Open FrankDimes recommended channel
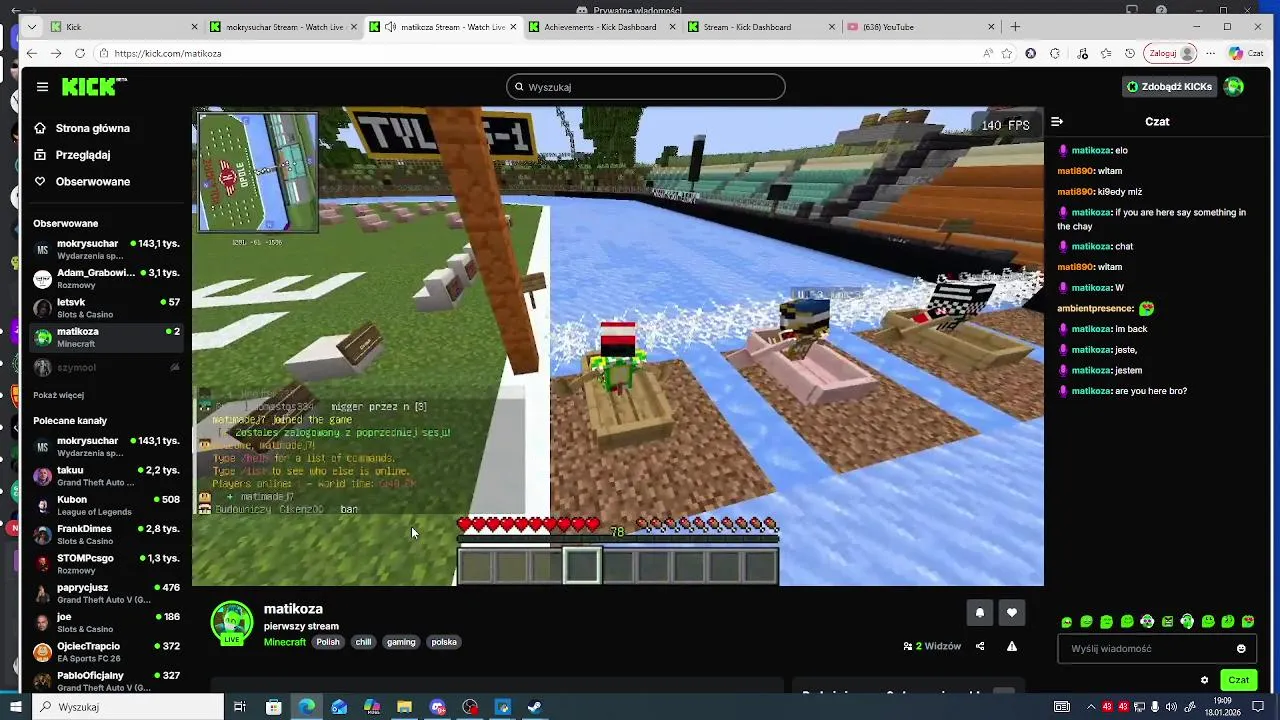Image resolution: width=1280 pixels, height=720 pixels. tap(107, 535)
